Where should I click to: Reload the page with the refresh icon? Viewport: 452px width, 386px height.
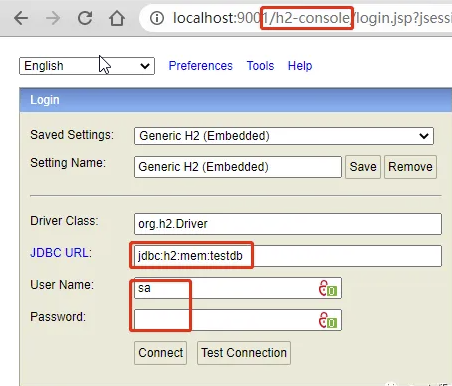(85, 18)
